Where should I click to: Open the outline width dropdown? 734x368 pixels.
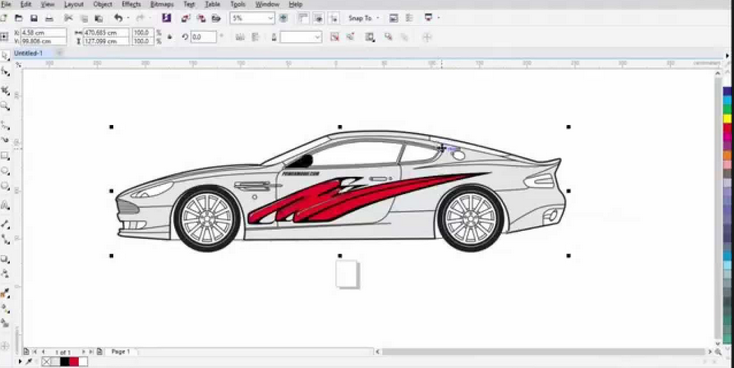pyautogui.click(x=301, y=37)
